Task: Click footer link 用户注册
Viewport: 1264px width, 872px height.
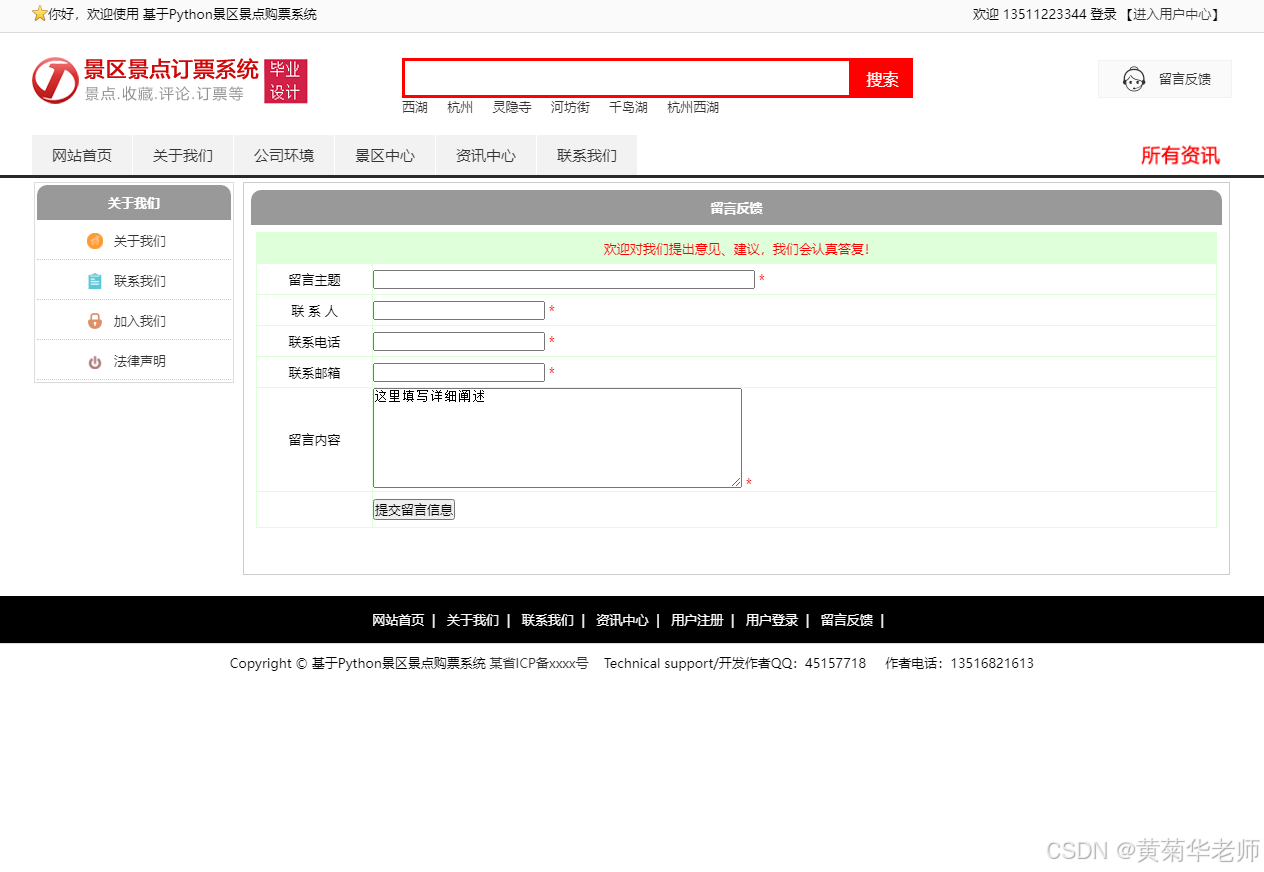Action: pos(697,620)
